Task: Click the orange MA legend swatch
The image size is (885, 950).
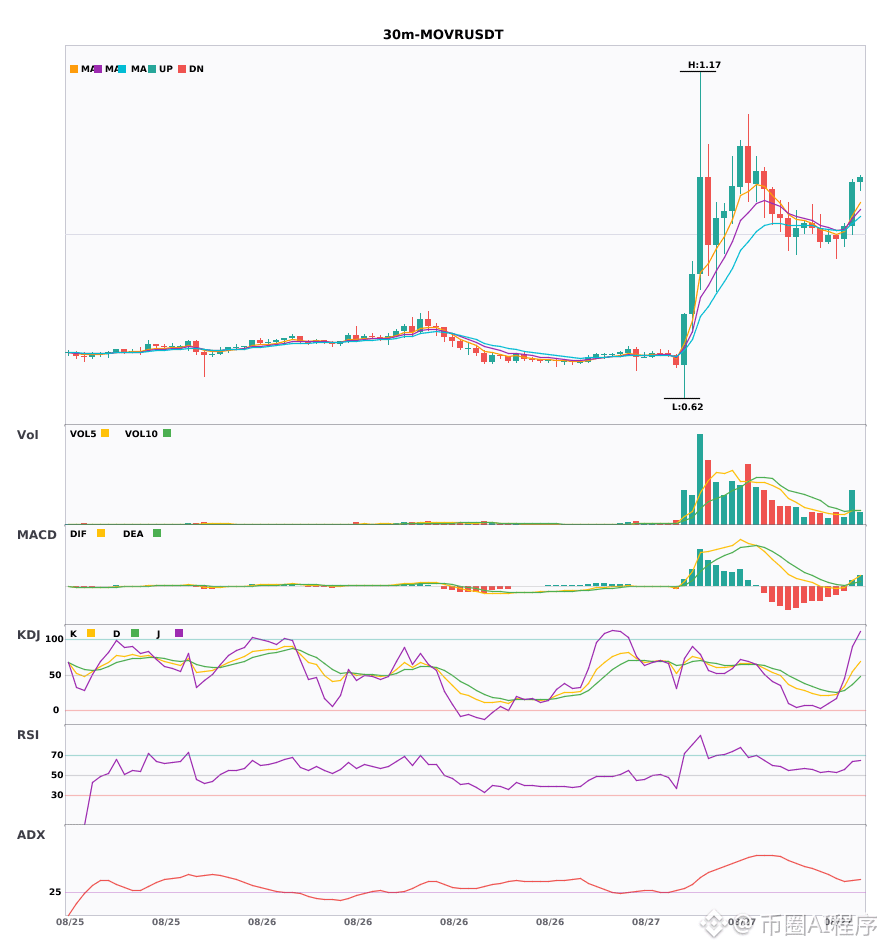Action: tap(74, 69)
